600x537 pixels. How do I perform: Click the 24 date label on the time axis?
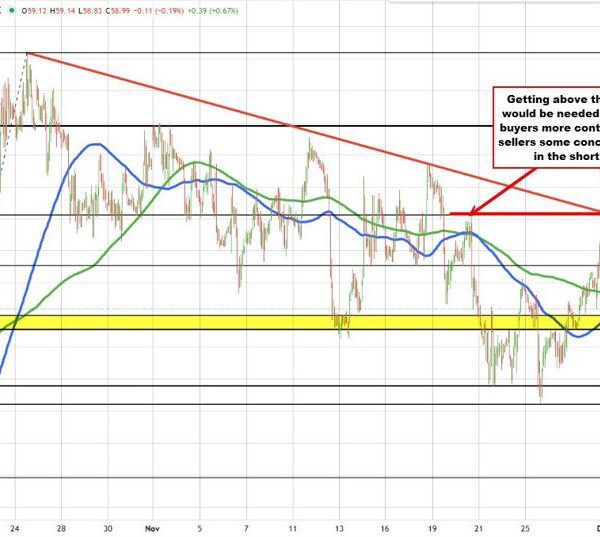tap(15, 526)
